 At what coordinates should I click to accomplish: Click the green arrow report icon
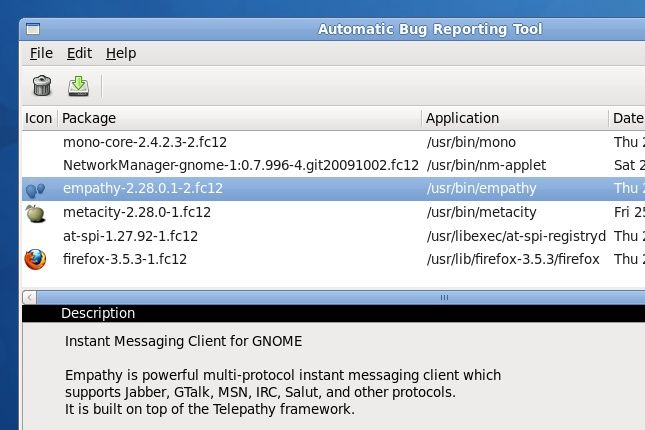(78, 86)
